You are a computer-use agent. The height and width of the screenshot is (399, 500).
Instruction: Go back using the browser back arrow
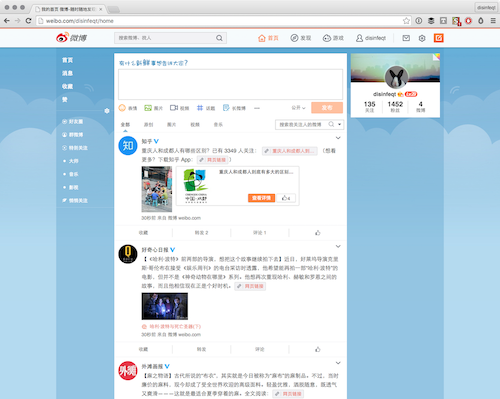tap(7, 21)
